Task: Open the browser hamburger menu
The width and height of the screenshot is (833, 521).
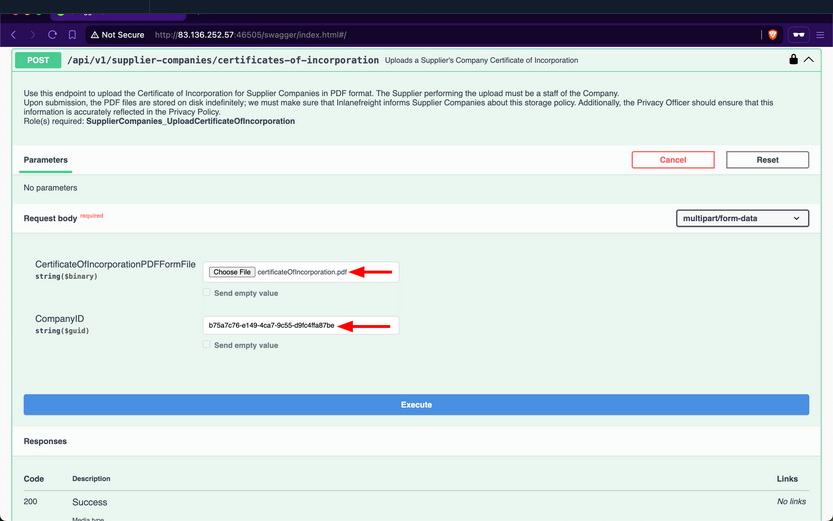Action: [x=820, y=35]
